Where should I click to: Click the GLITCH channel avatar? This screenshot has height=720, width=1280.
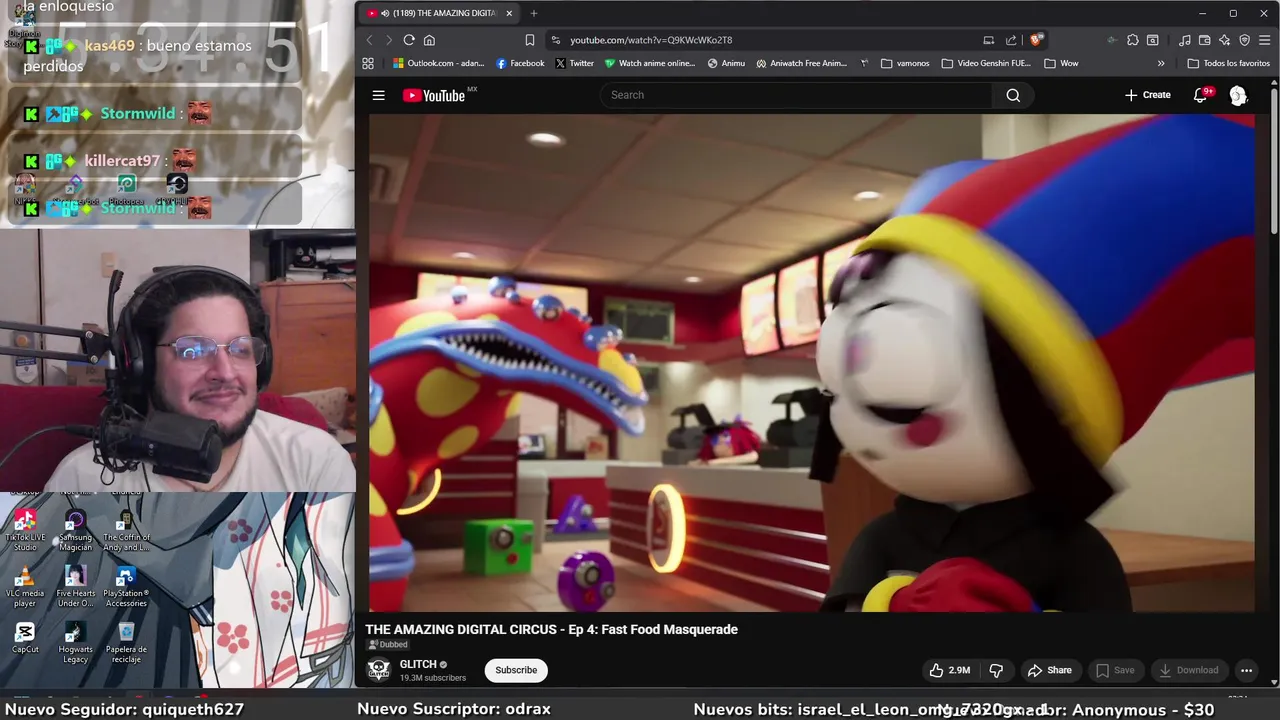tap(378, 670)
